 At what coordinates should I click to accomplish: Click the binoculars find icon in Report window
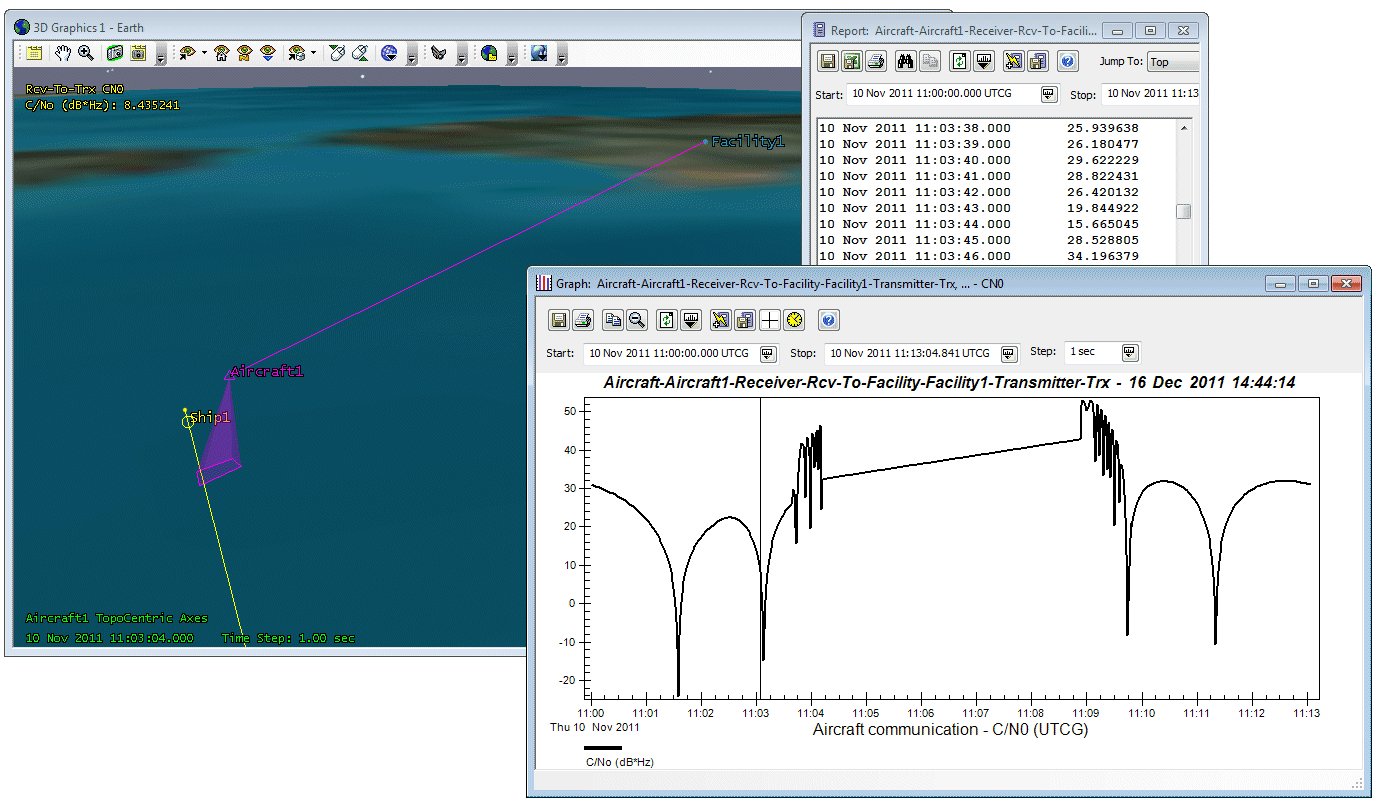tap(905, 62)
